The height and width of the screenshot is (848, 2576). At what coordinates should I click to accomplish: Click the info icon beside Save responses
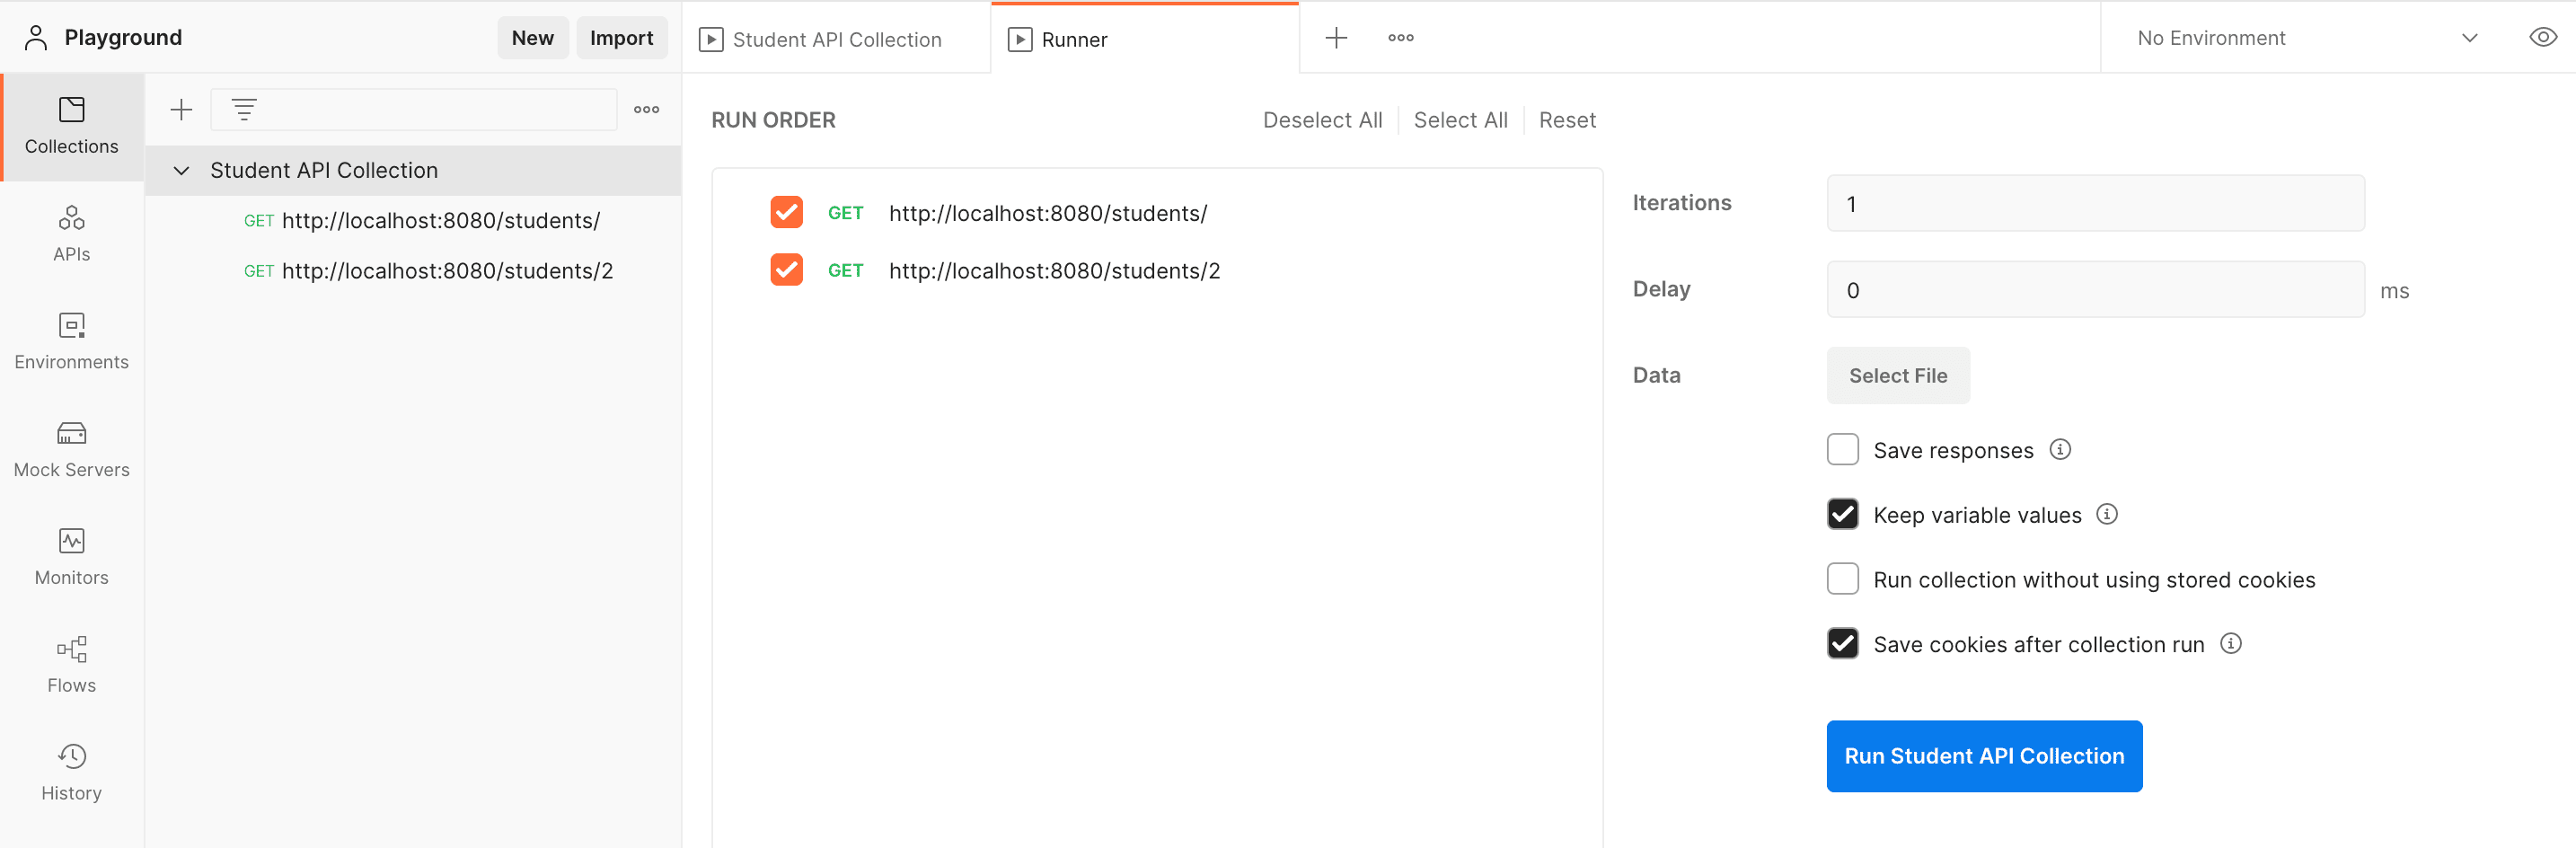[x=2060, y=449]
